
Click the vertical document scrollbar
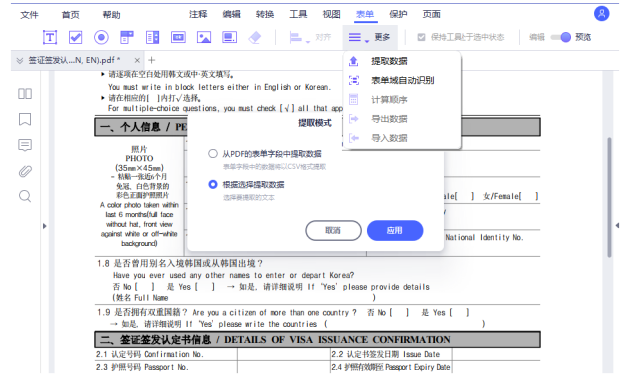click(x=609, y=197)
